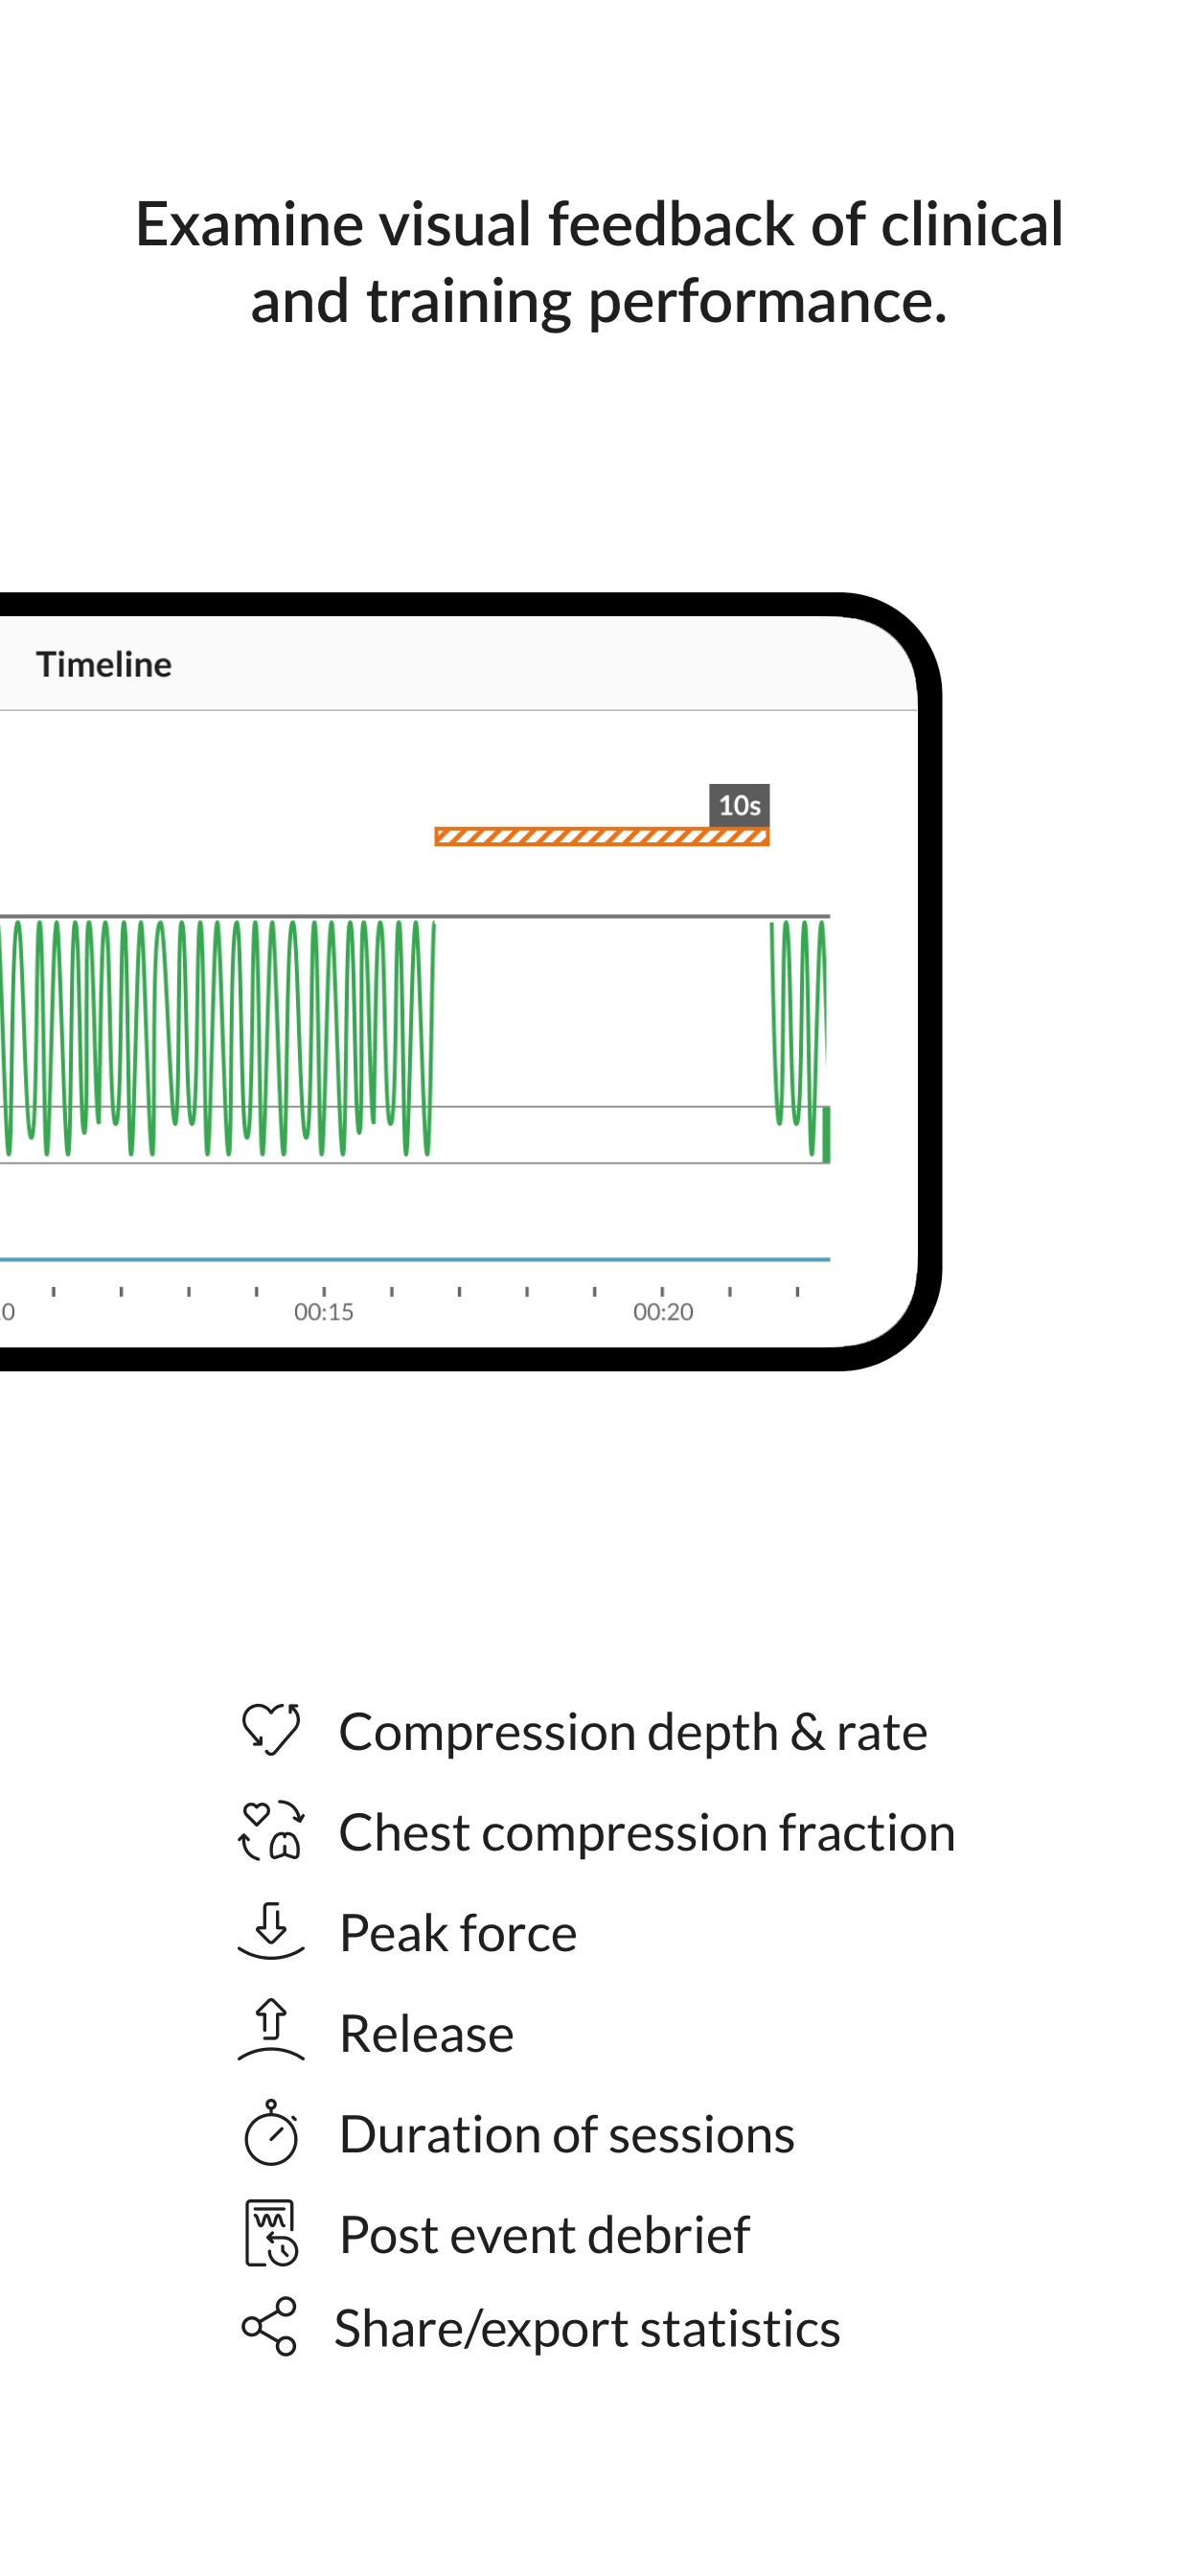
Task: Click the Post event debrief icon
Action: coord(270,2232)
